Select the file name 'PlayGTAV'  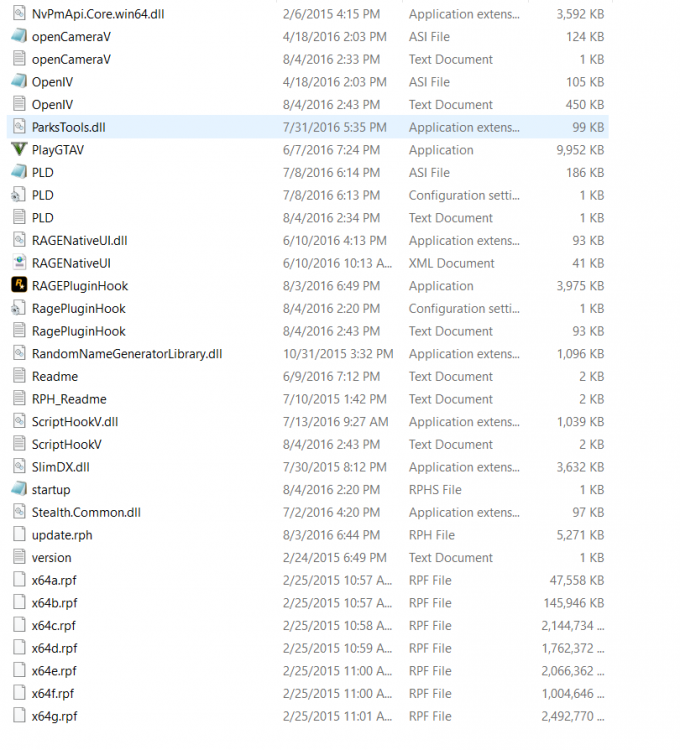(58, 150)
